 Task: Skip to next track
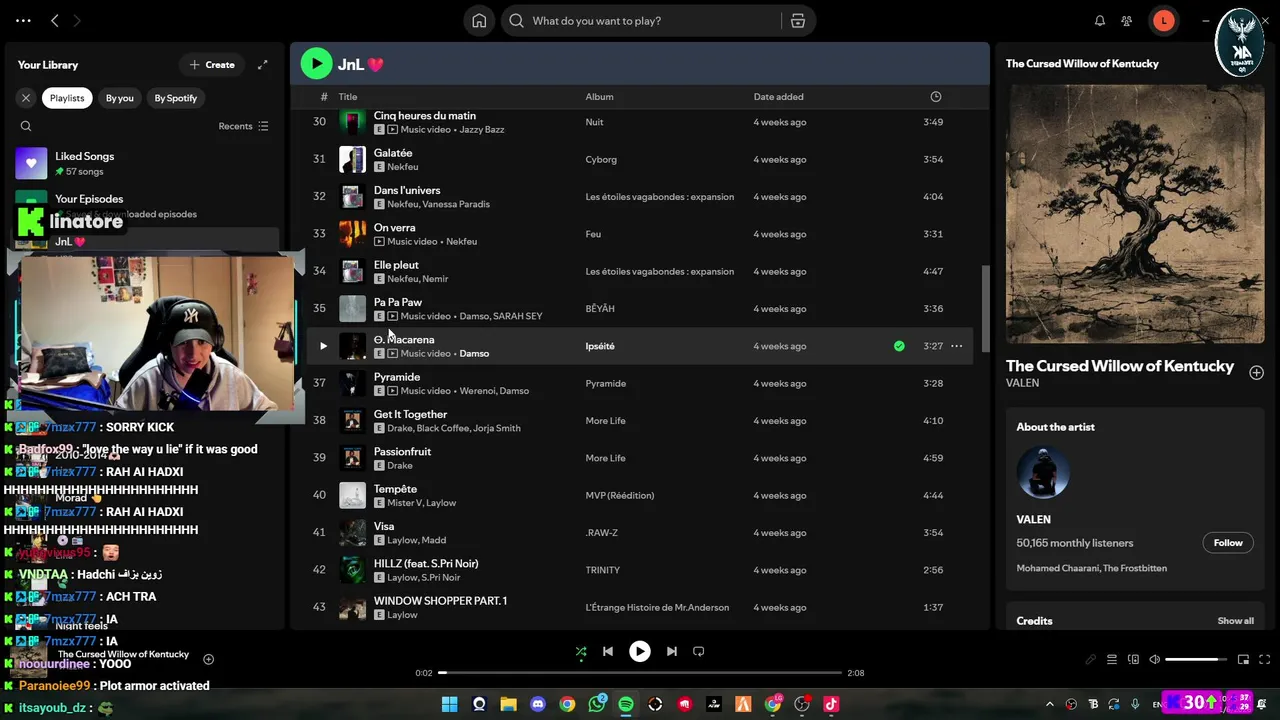tap(672, 651)
